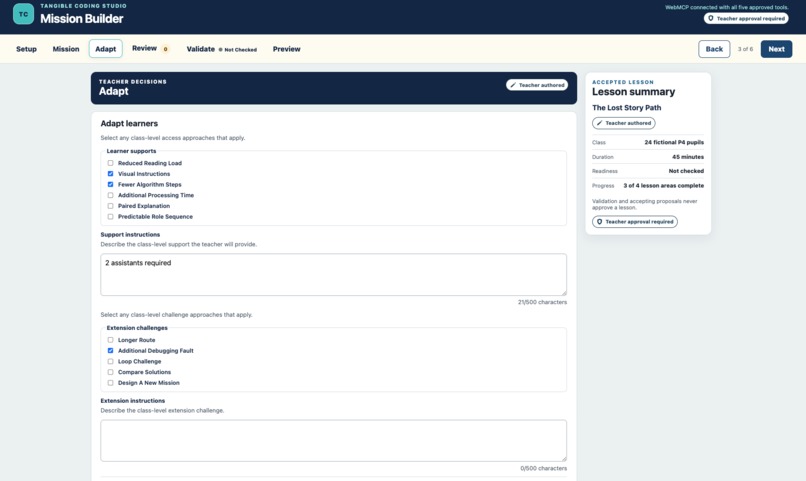Click the Back button
Screen dimensions: 806x481
(714, 49)
